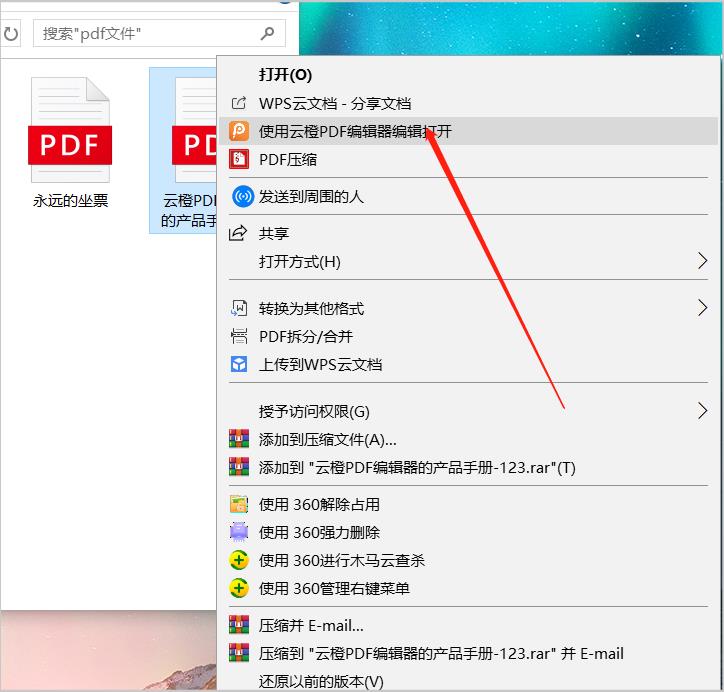Expand the 授予访问权限(G) submenu arrow

point(702,410)
